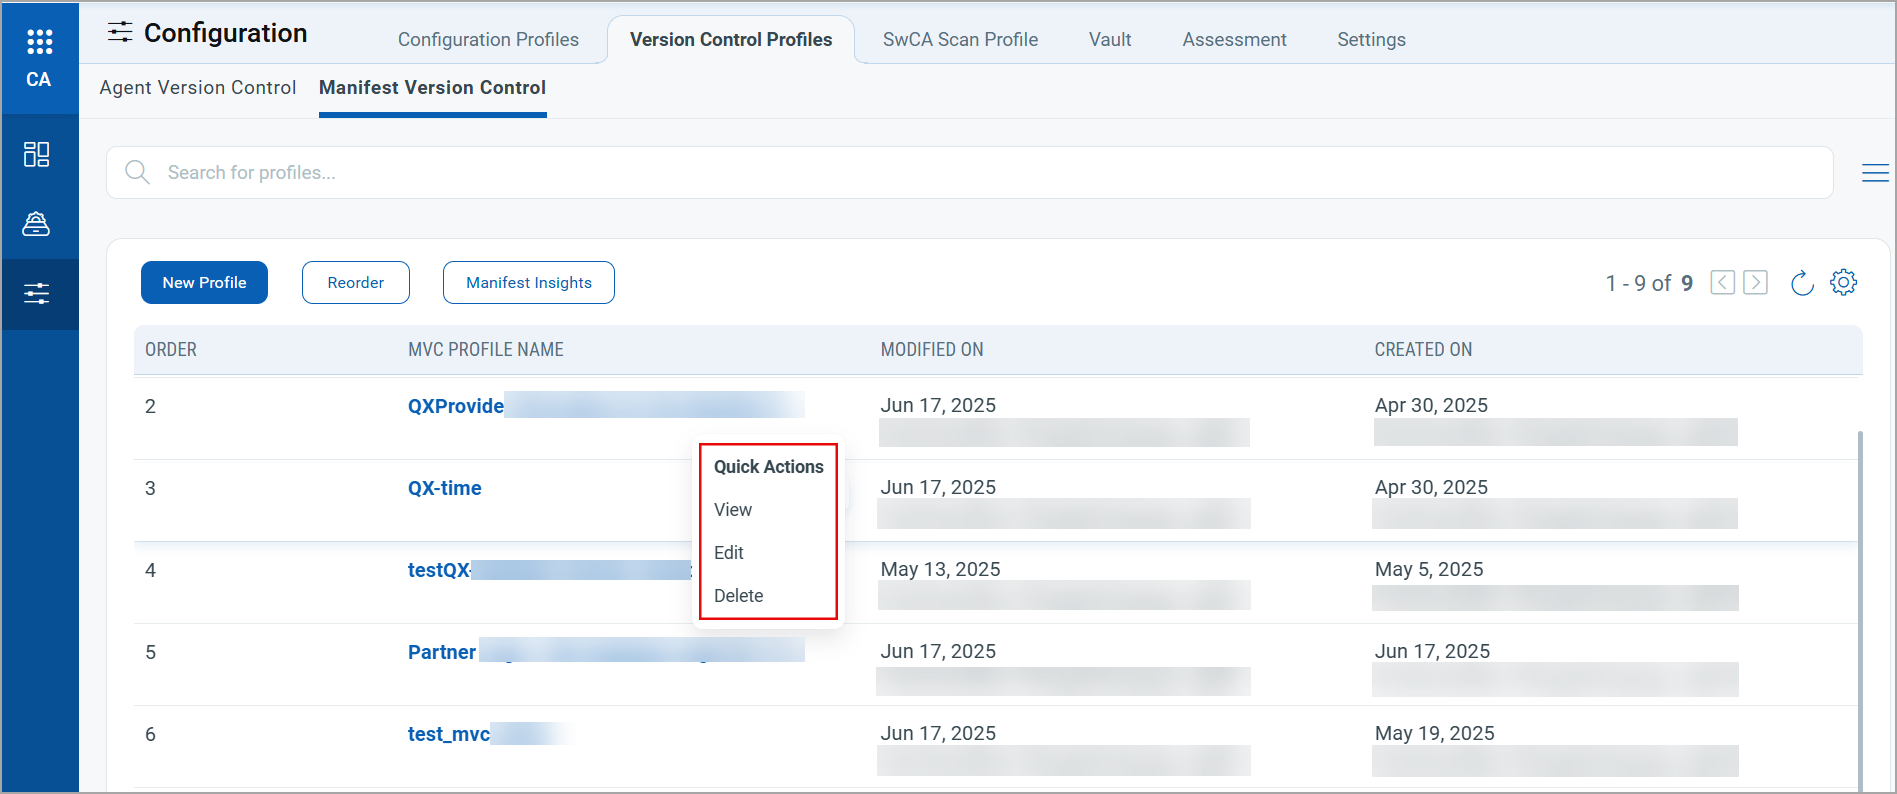Viewport: 1897px width, 794px height.
Task: Open the dashboard icon in sidebar
Action: point(37,154)
